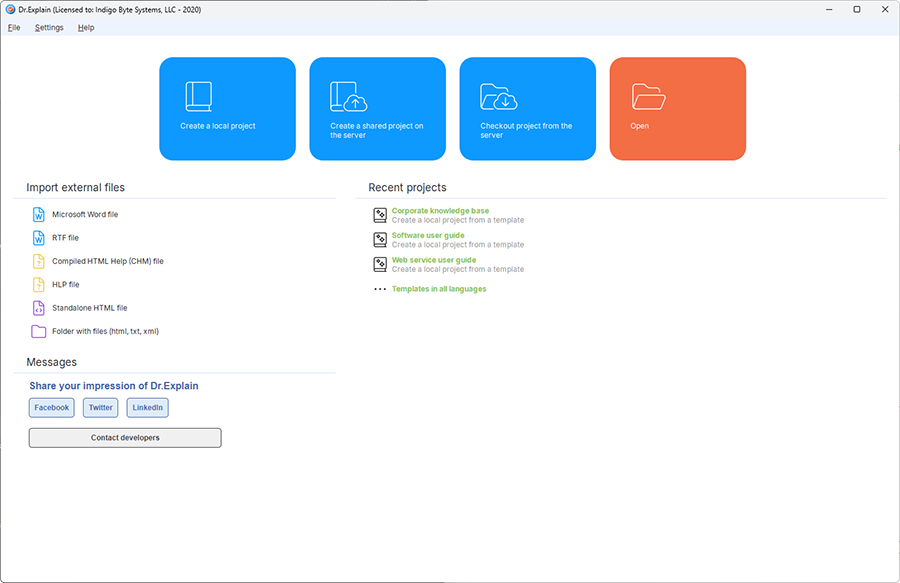The width and height of the screenshot is (900, 583).
Task: Select the HLP file import text
Action: click(66, 285)
